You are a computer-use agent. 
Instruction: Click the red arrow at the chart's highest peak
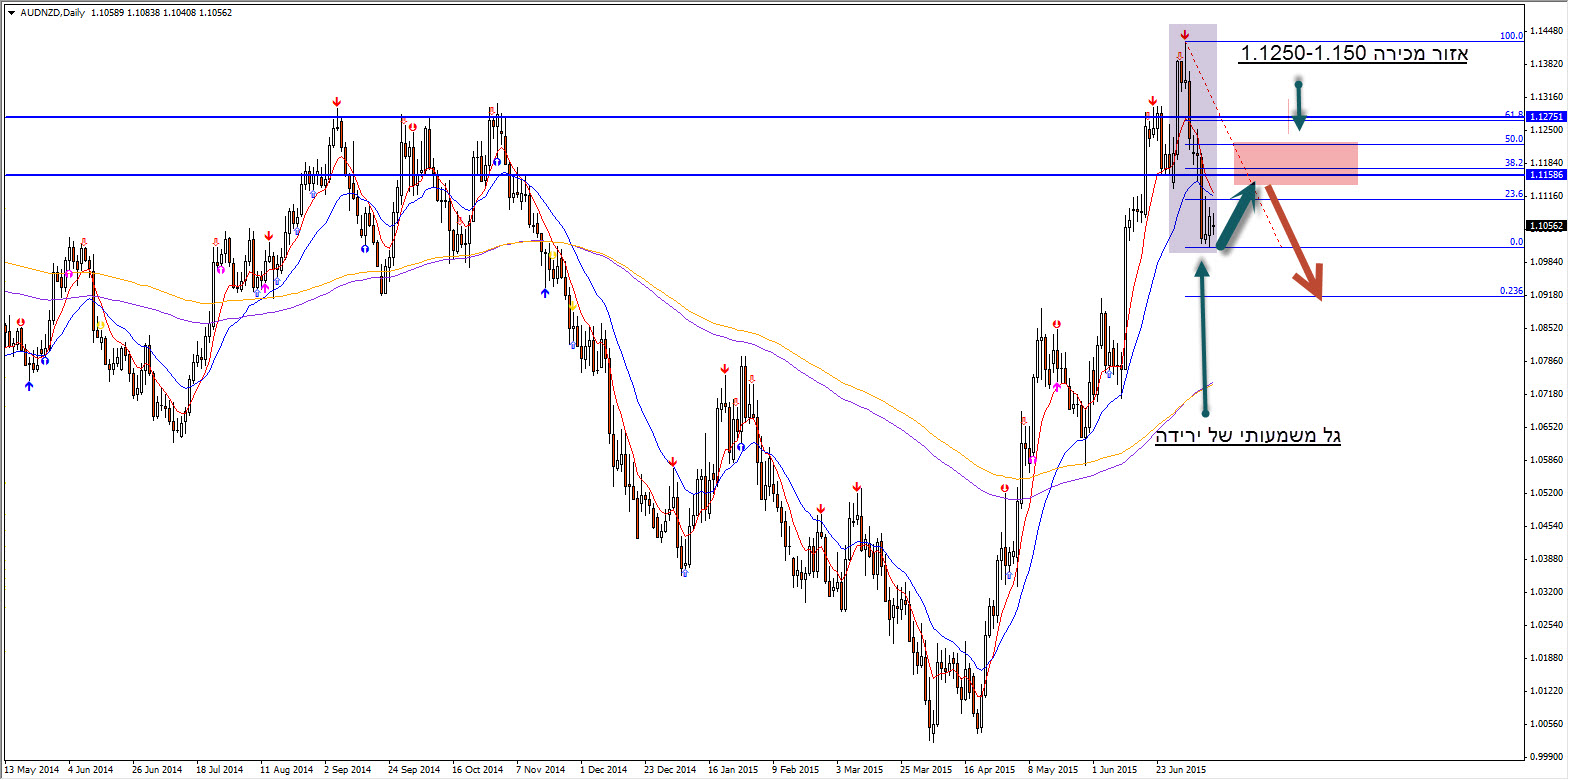(x=1185, y=35)
